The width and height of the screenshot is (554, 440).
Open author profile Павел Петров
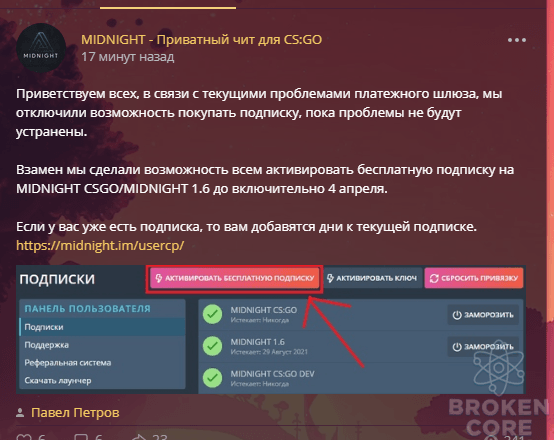click(75, 412)
